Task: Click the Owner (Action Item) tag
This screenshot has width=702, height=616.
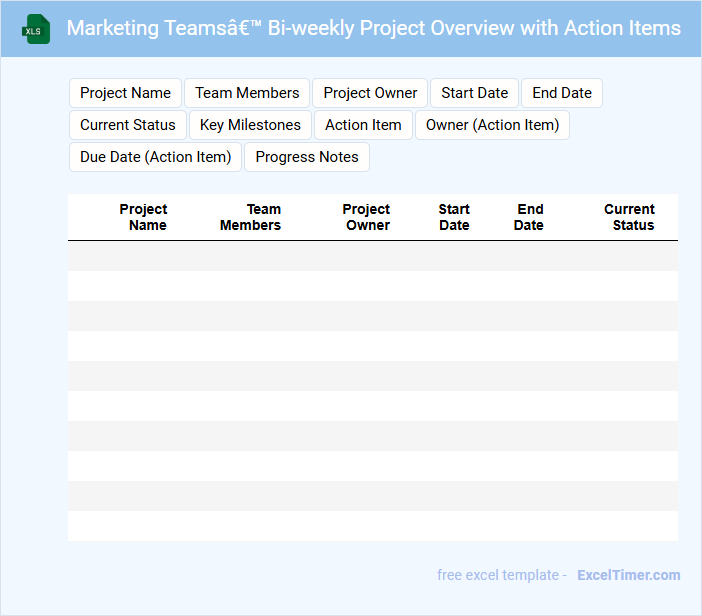Action: (492, 125)
